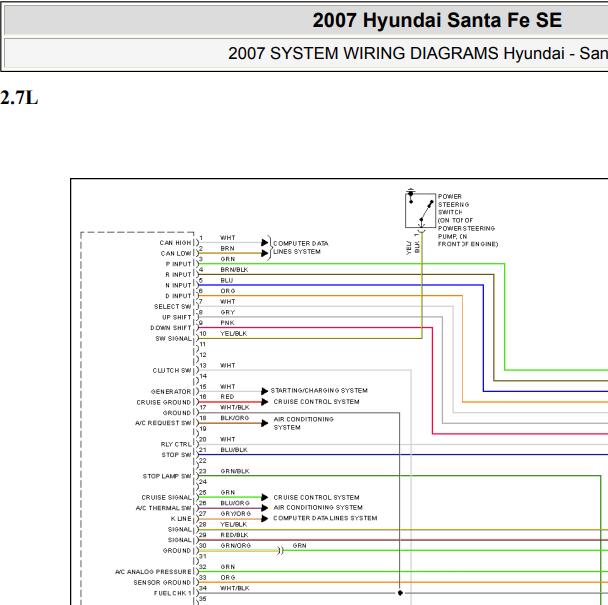Click the arrow next to STARTING/CHARGING SYSTEM
Viewport: 608px width, 605px height.
click(265, 391)
